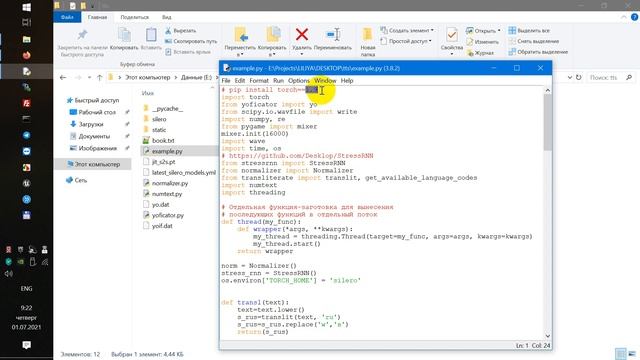This screenshot has width=640, height=360.
Task: Click the ENG language indicator
Action: (x=27, y=289)
